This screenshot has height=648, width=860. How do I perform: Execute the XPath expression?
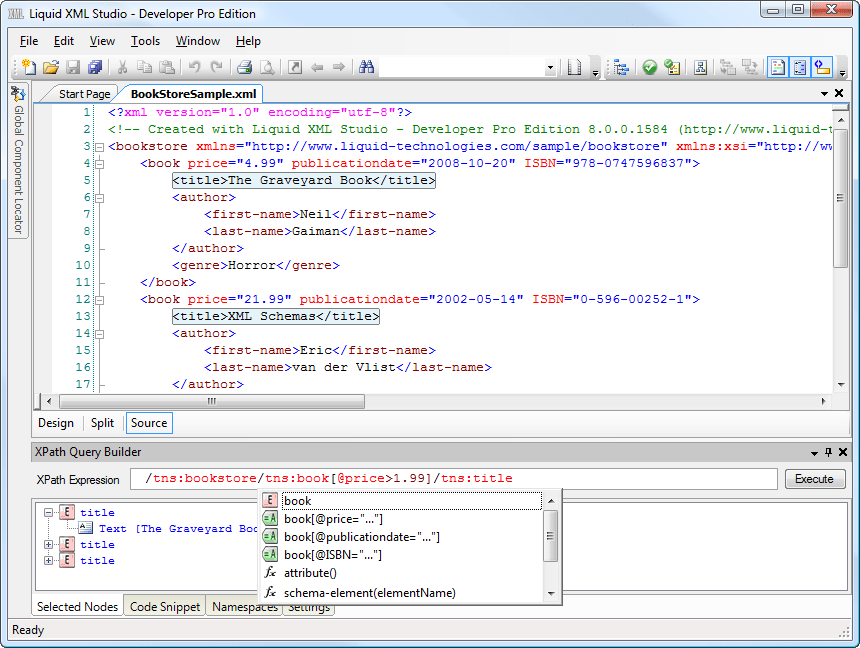(x=815, y=479)
